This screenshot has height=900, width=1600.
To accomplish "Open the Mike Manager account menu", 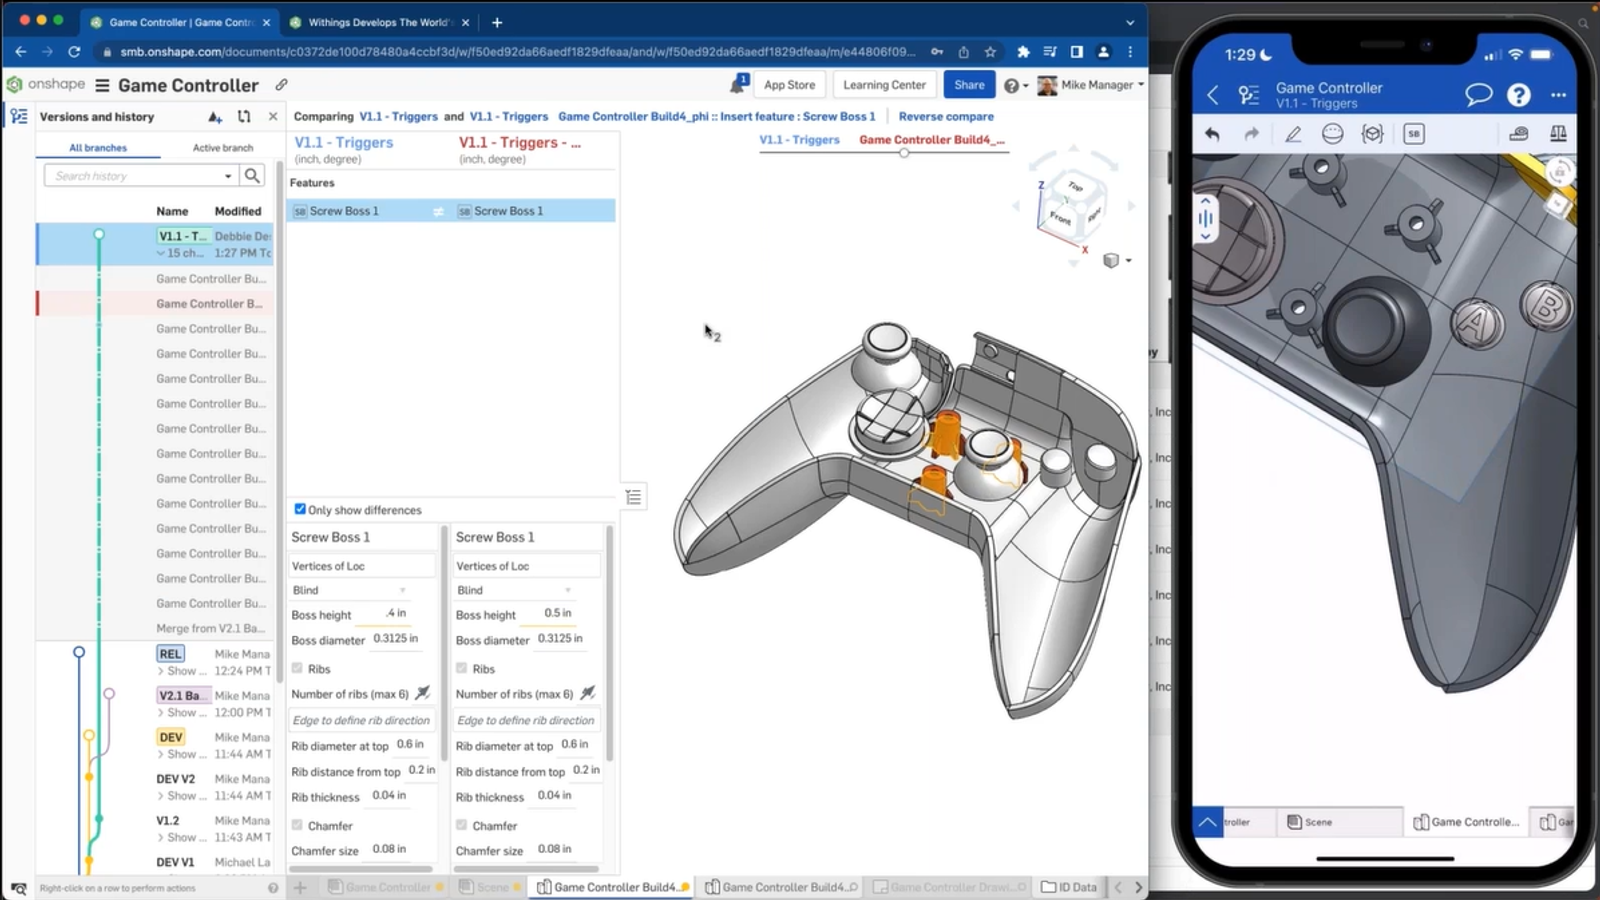I will [1095, 85].
